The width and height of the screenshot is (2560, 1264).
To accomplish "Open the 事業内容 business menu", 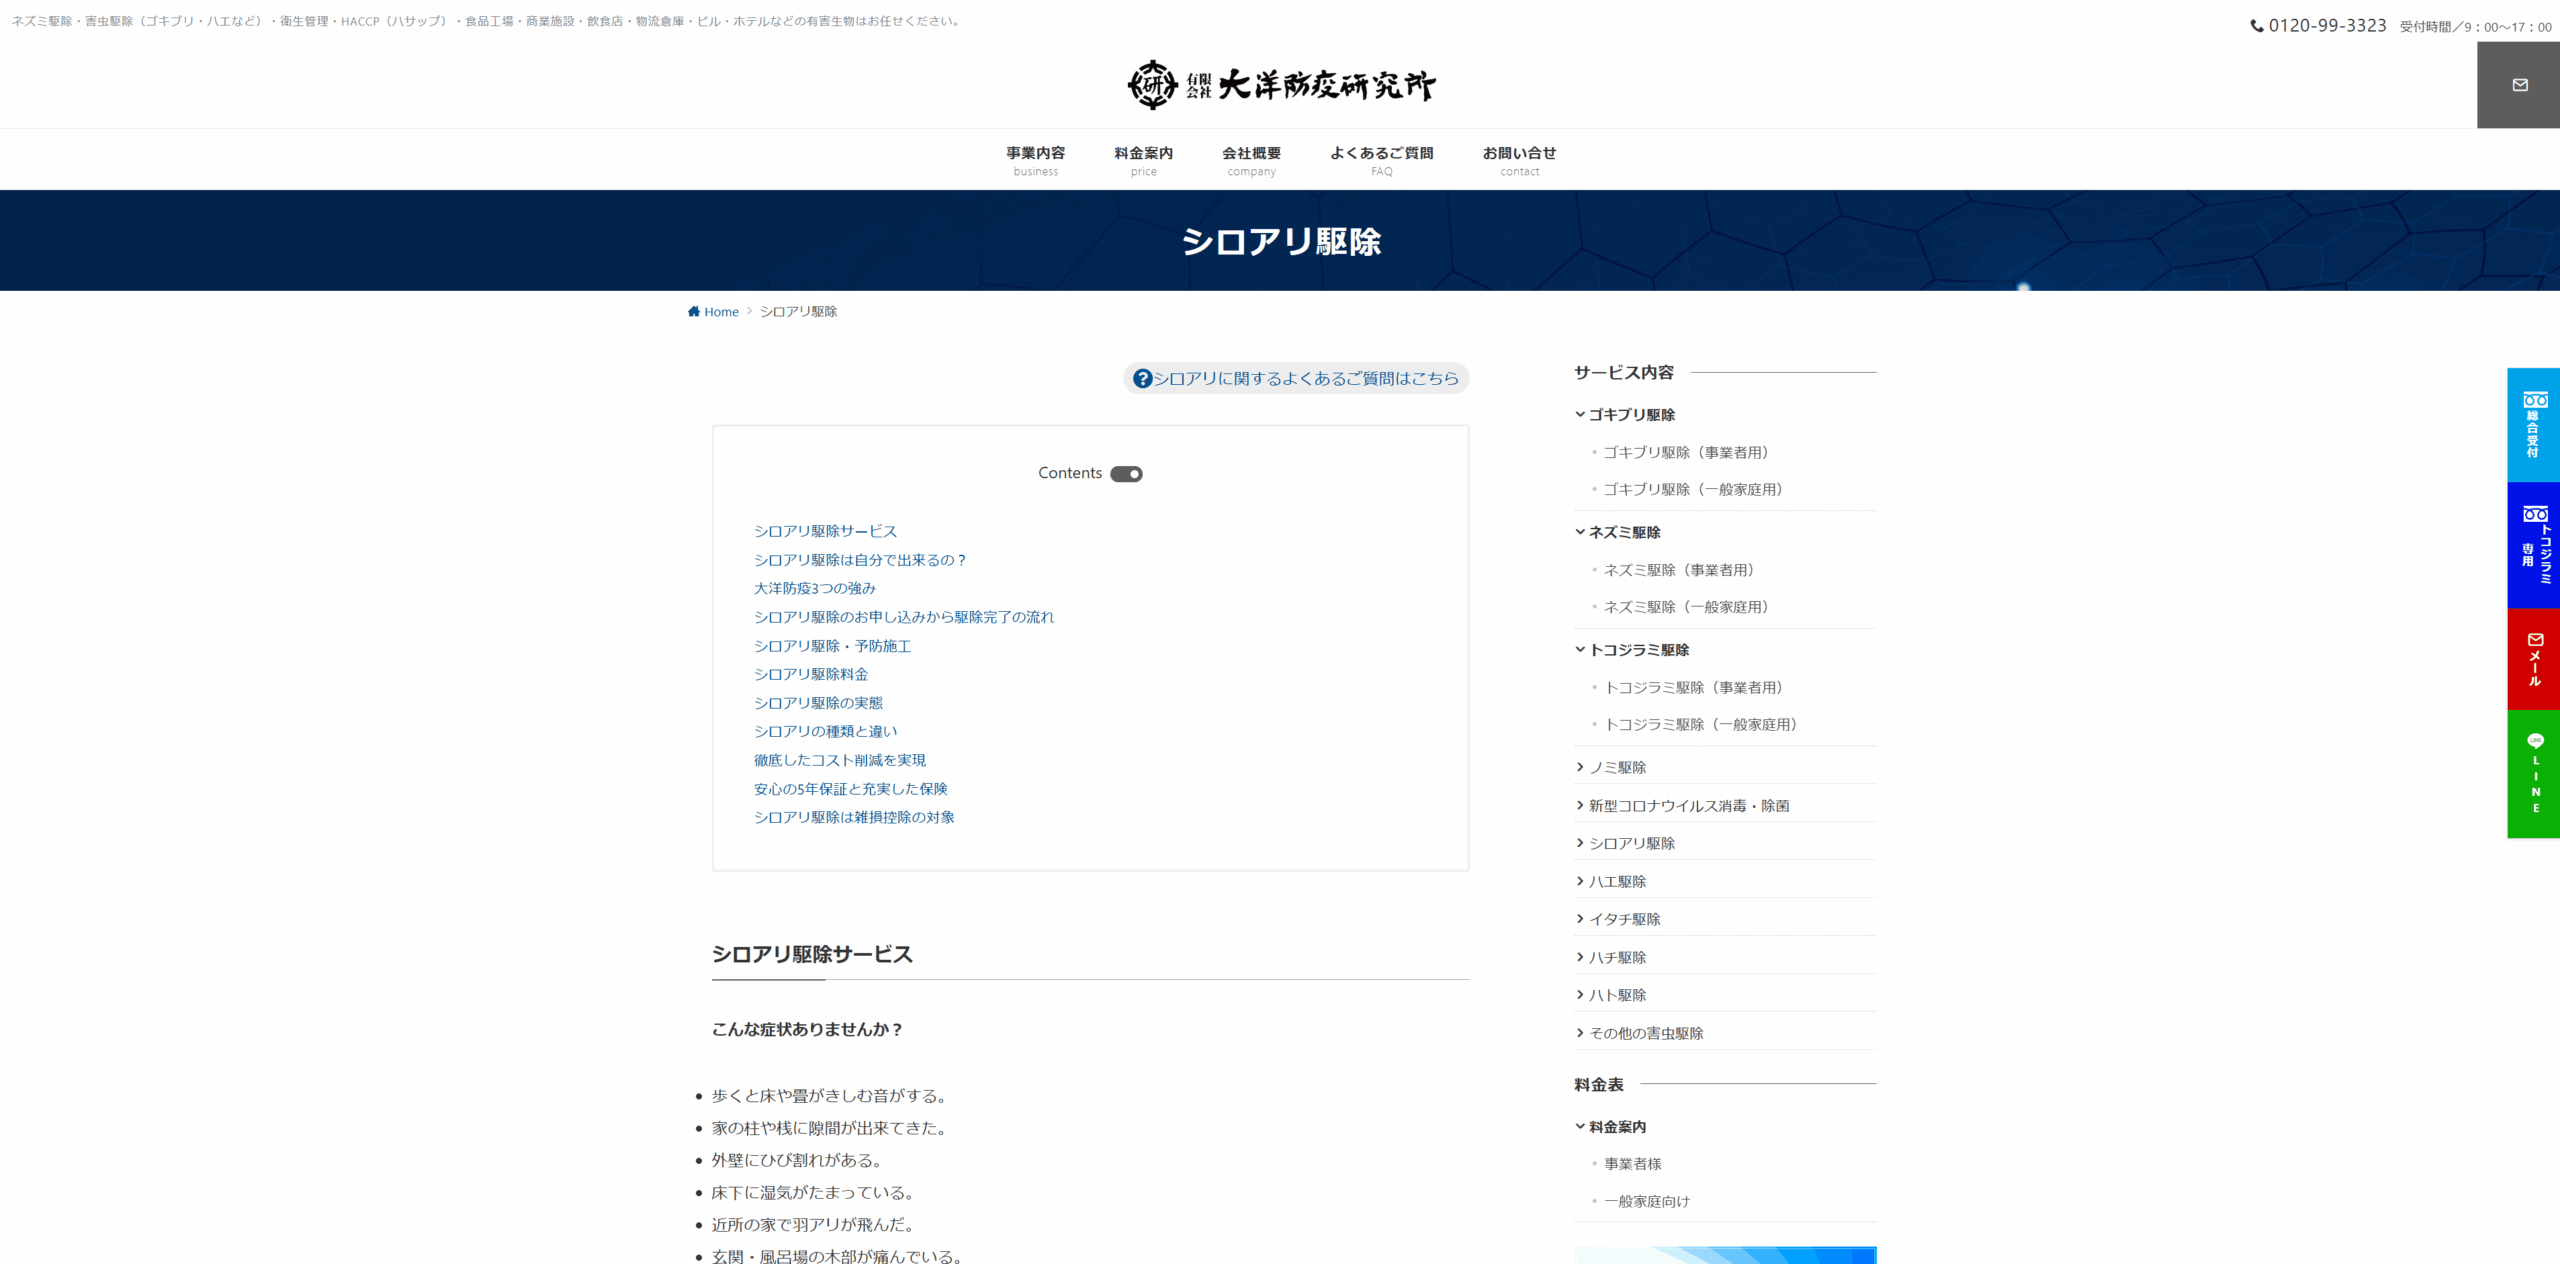I will click(x=1035, y=160).
